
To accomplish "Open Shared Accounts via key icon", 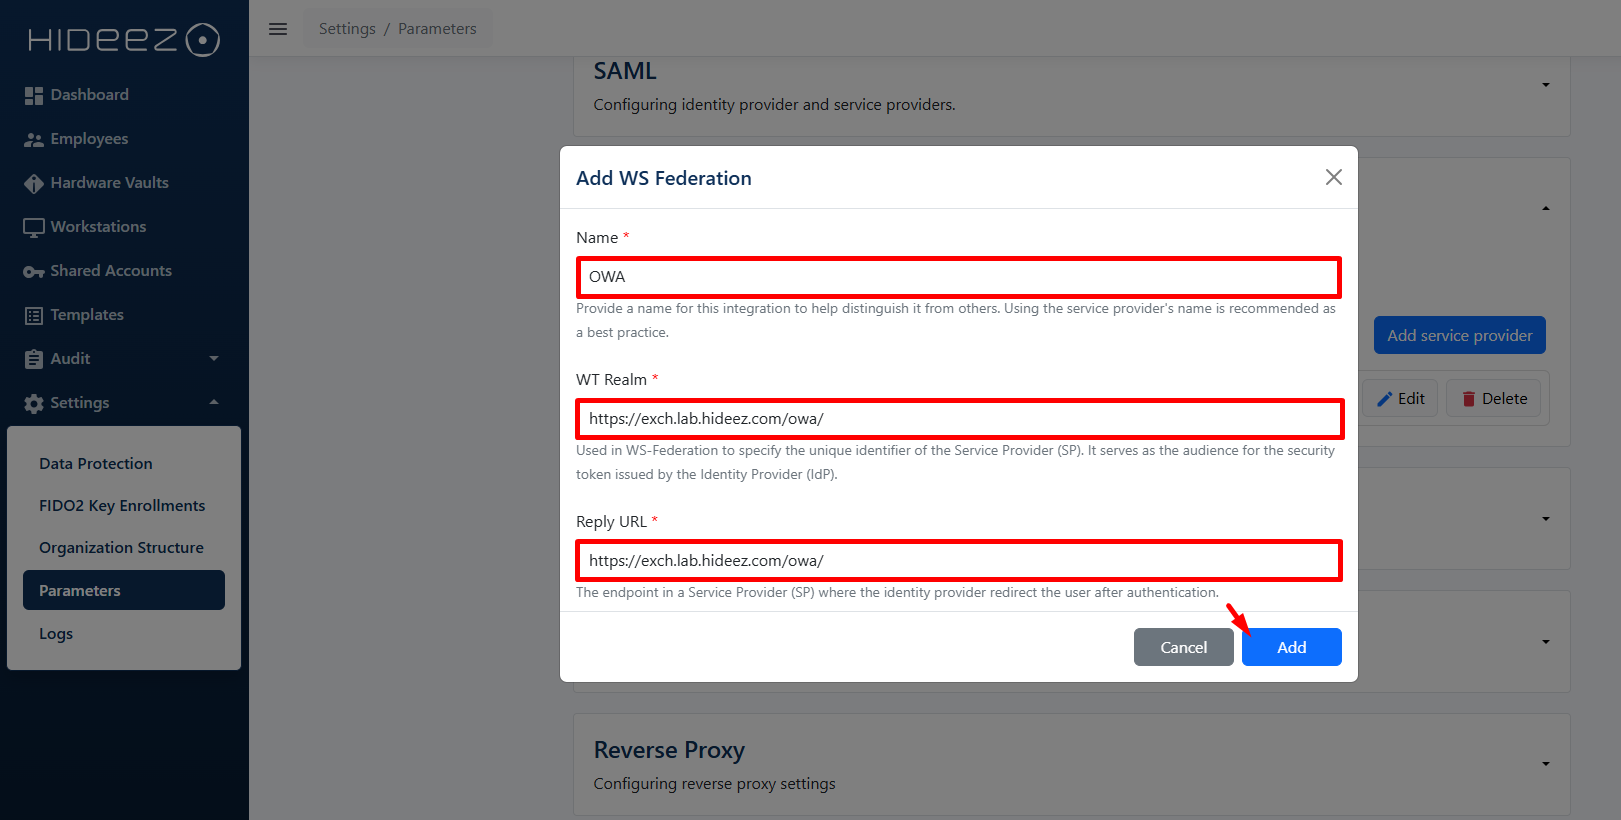I will pos(34,272).
